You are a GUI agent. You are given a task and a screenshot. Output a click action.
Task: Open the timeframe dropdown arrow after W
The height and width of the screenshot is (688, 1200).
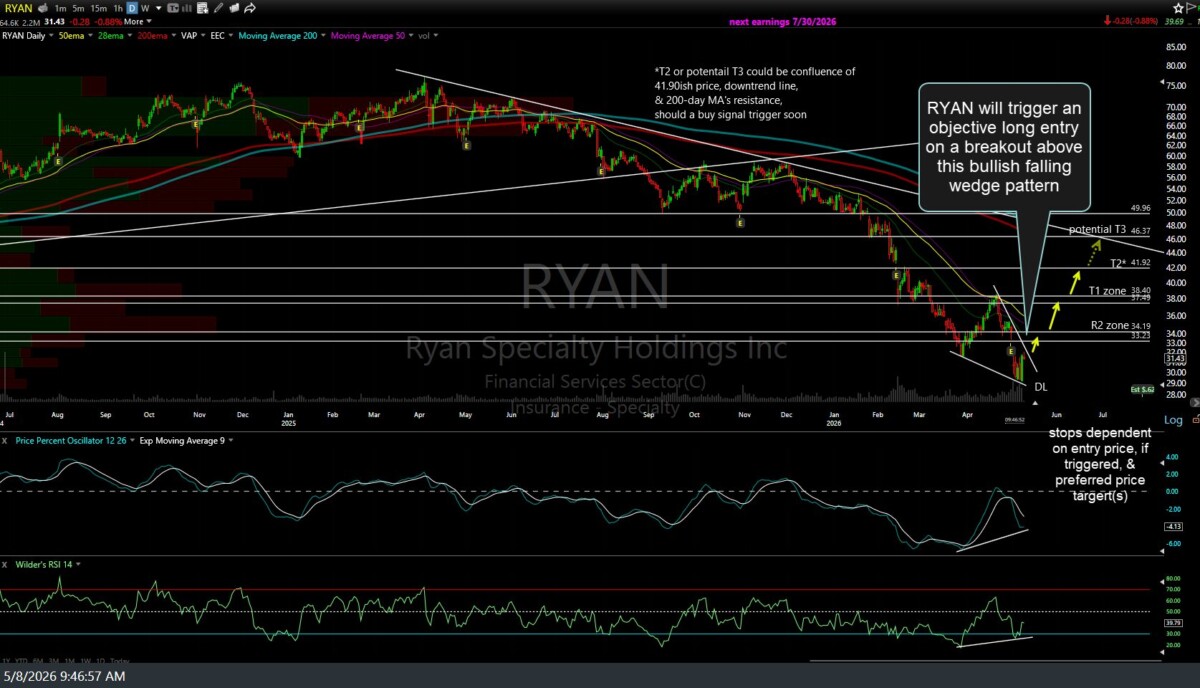pos(159,8)
